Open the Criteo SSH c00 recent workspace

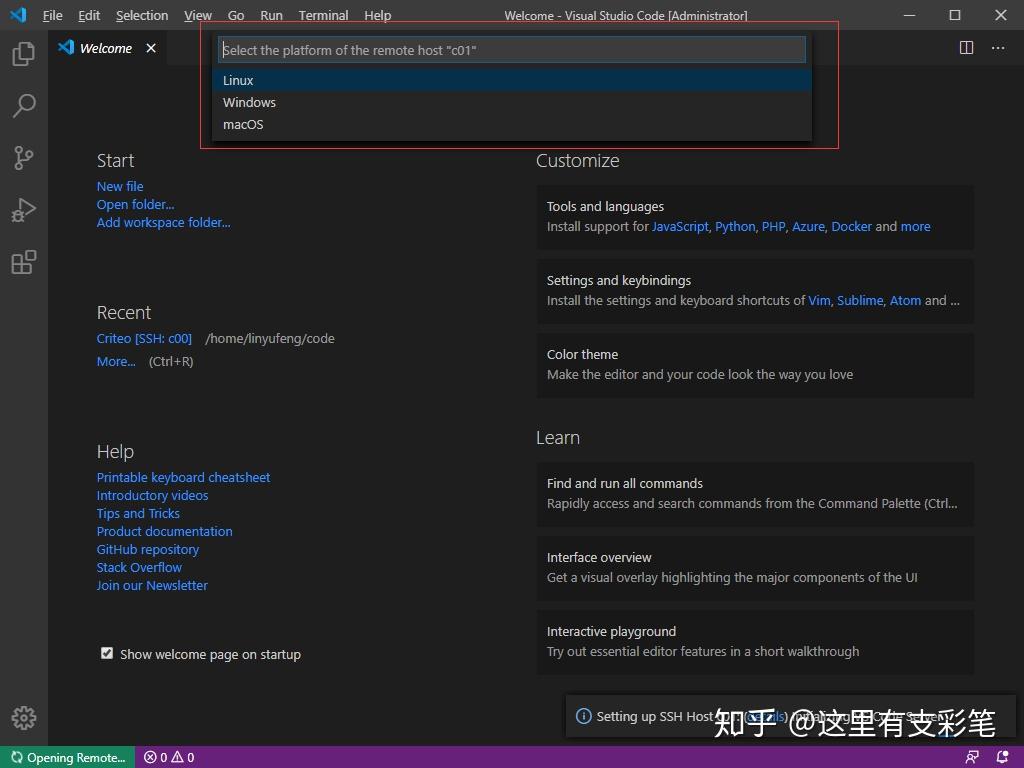point(143,338)
